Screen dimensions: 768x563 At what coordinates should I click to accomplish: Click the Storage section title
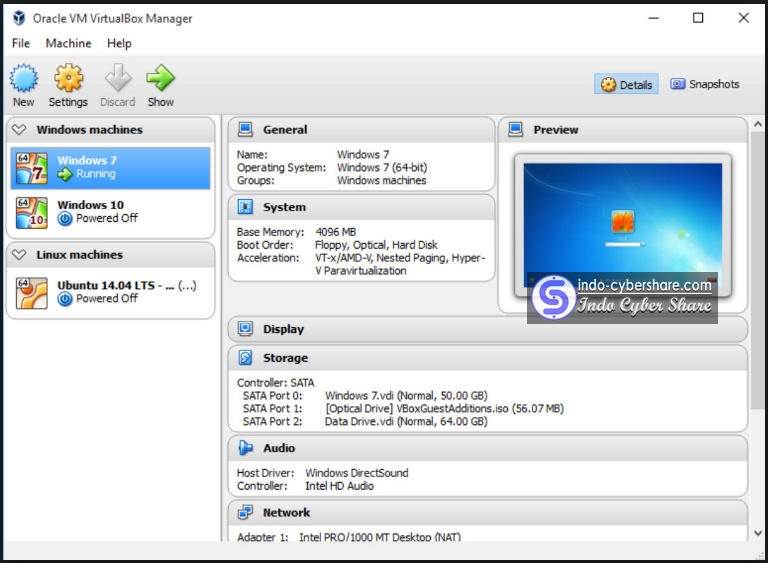click(286, 358)
